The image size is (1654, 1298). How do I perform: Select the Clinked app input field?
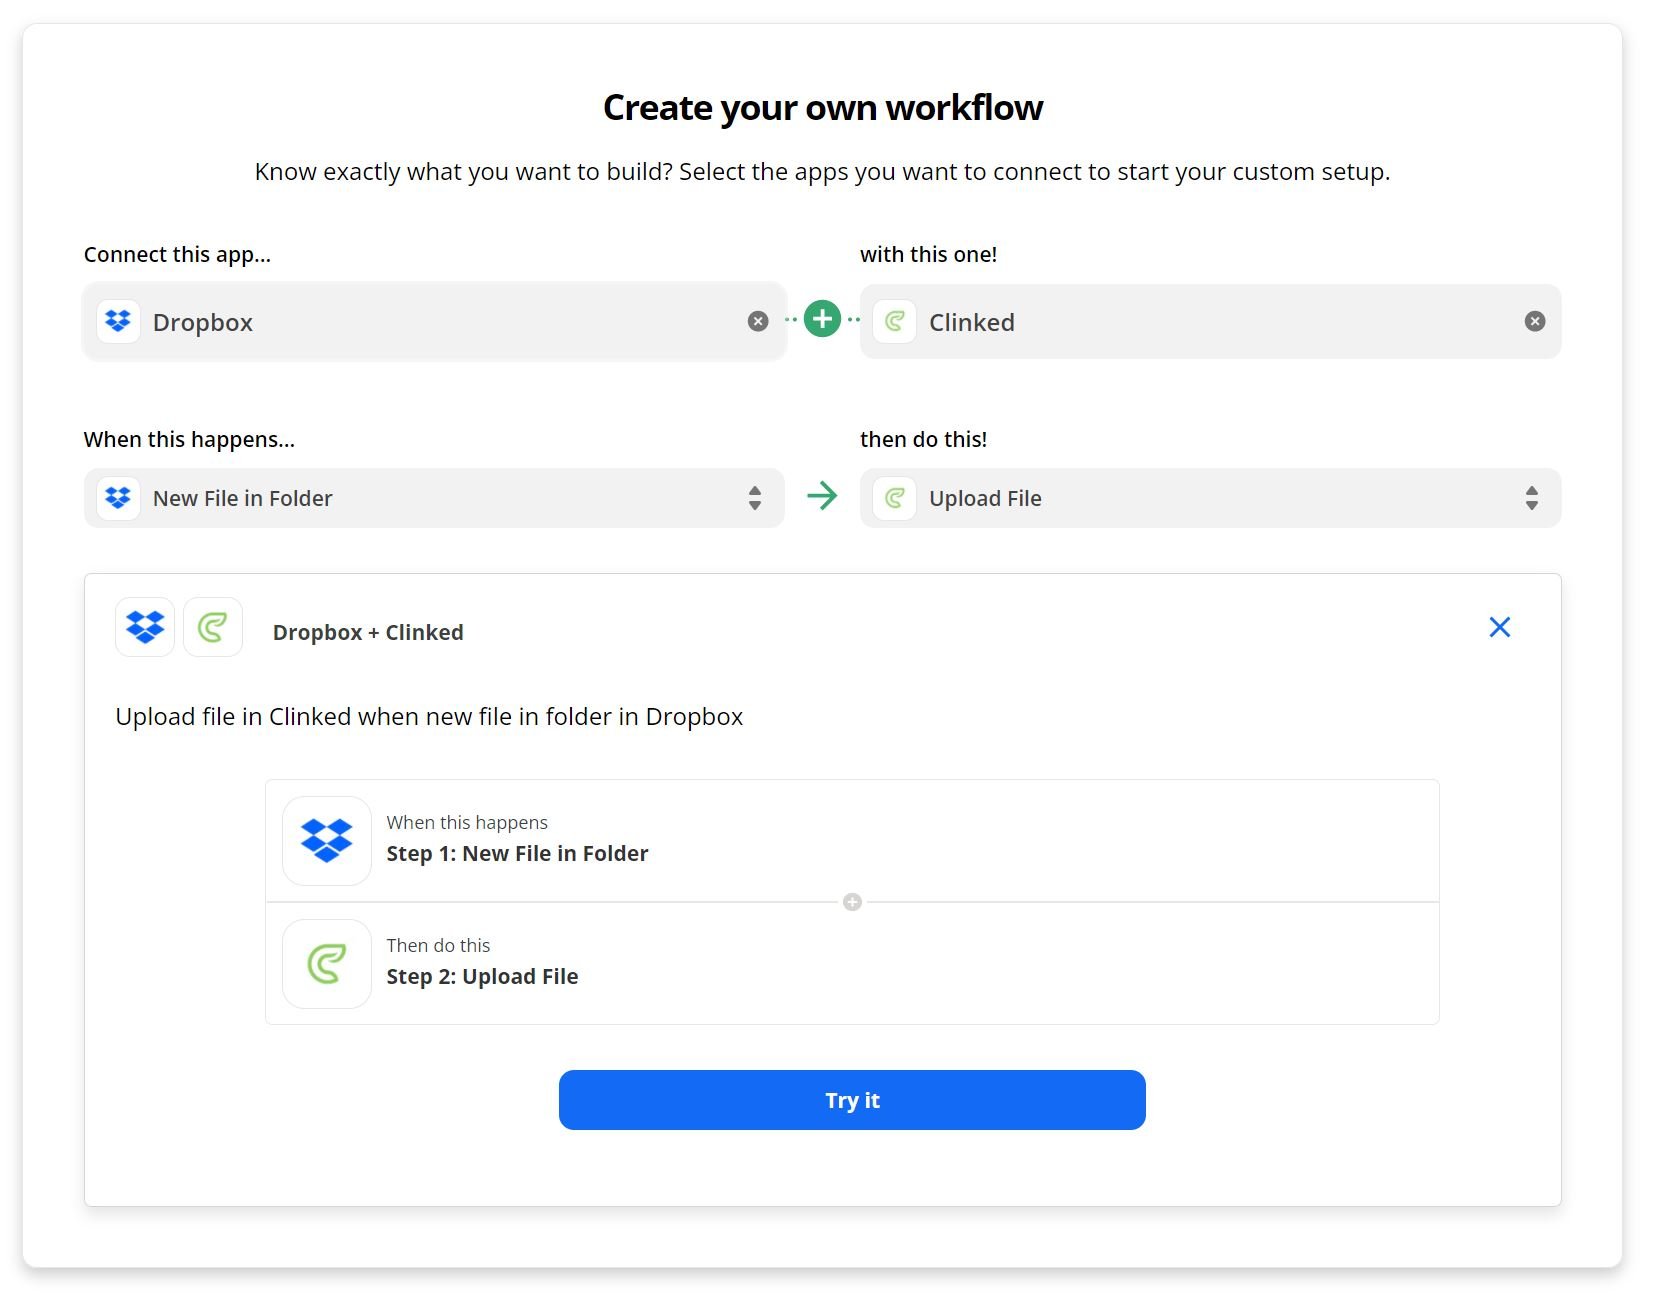[1210, 321]
